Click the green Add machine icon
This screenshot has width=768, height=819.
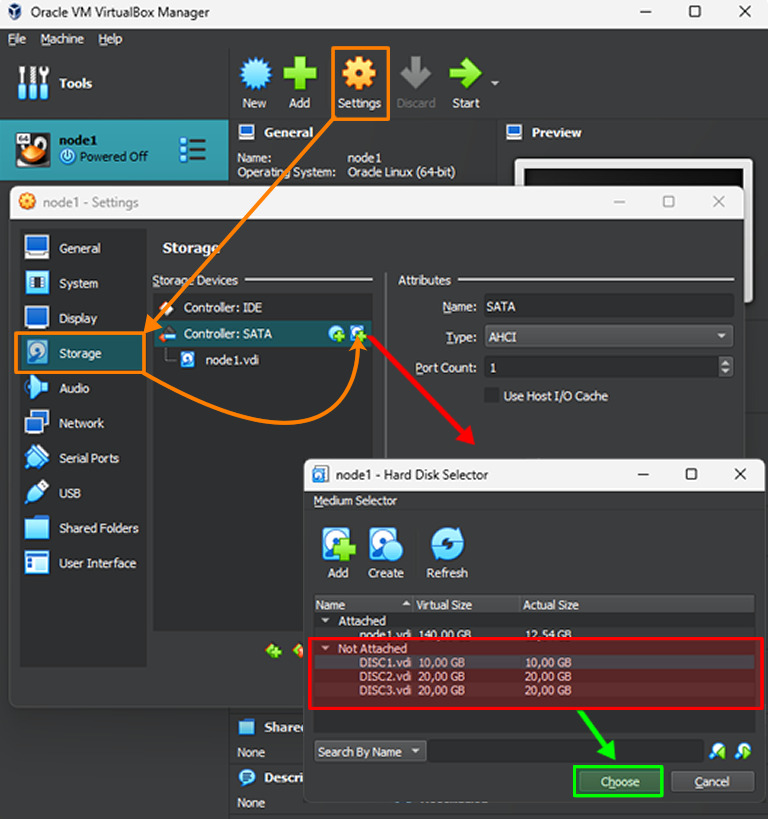coord(299,83)
